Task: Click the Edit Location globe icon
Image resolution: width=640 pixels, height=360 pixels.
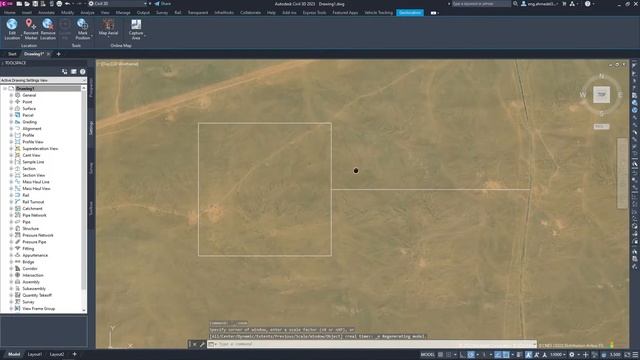Action: pos(12,25)
